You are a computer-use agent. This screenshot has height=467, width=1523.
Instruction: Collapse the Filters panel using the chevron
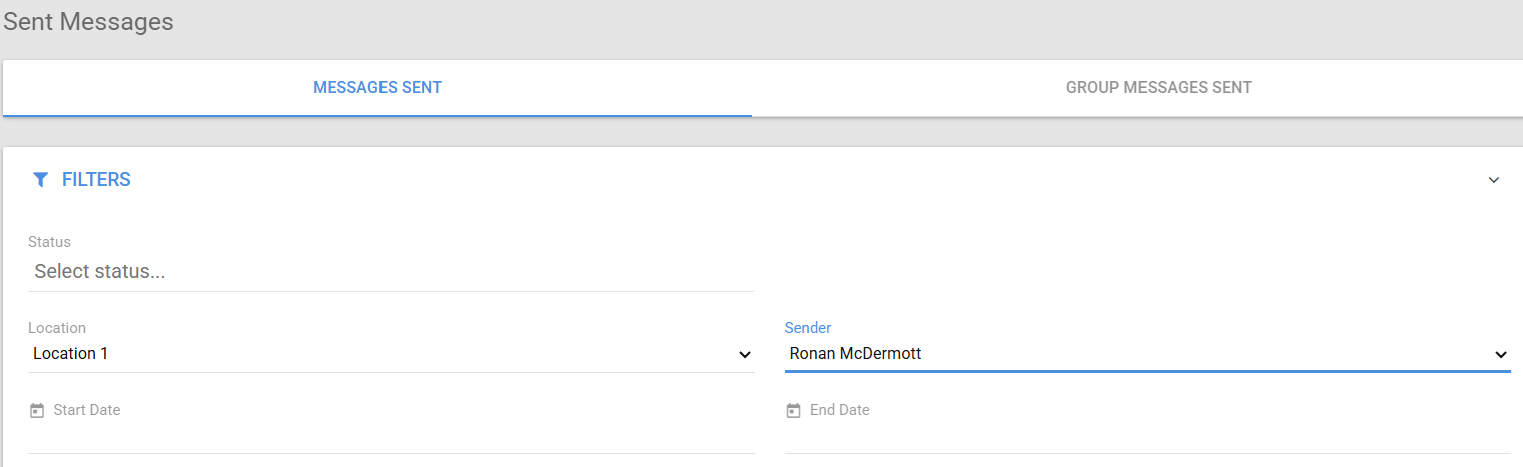pyautogui.click(x=1494, y=180)
